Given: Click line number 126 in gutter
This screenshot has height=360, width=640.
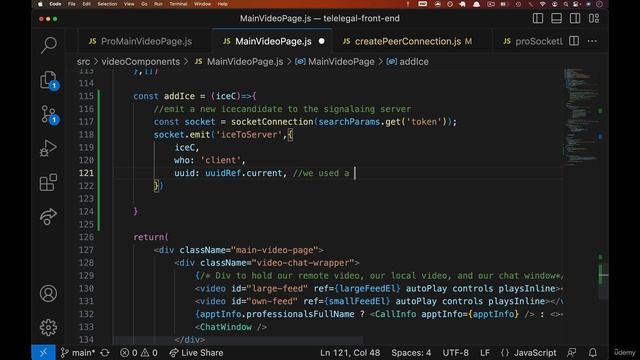Looking at the screenshot, I should coord(86,237).
